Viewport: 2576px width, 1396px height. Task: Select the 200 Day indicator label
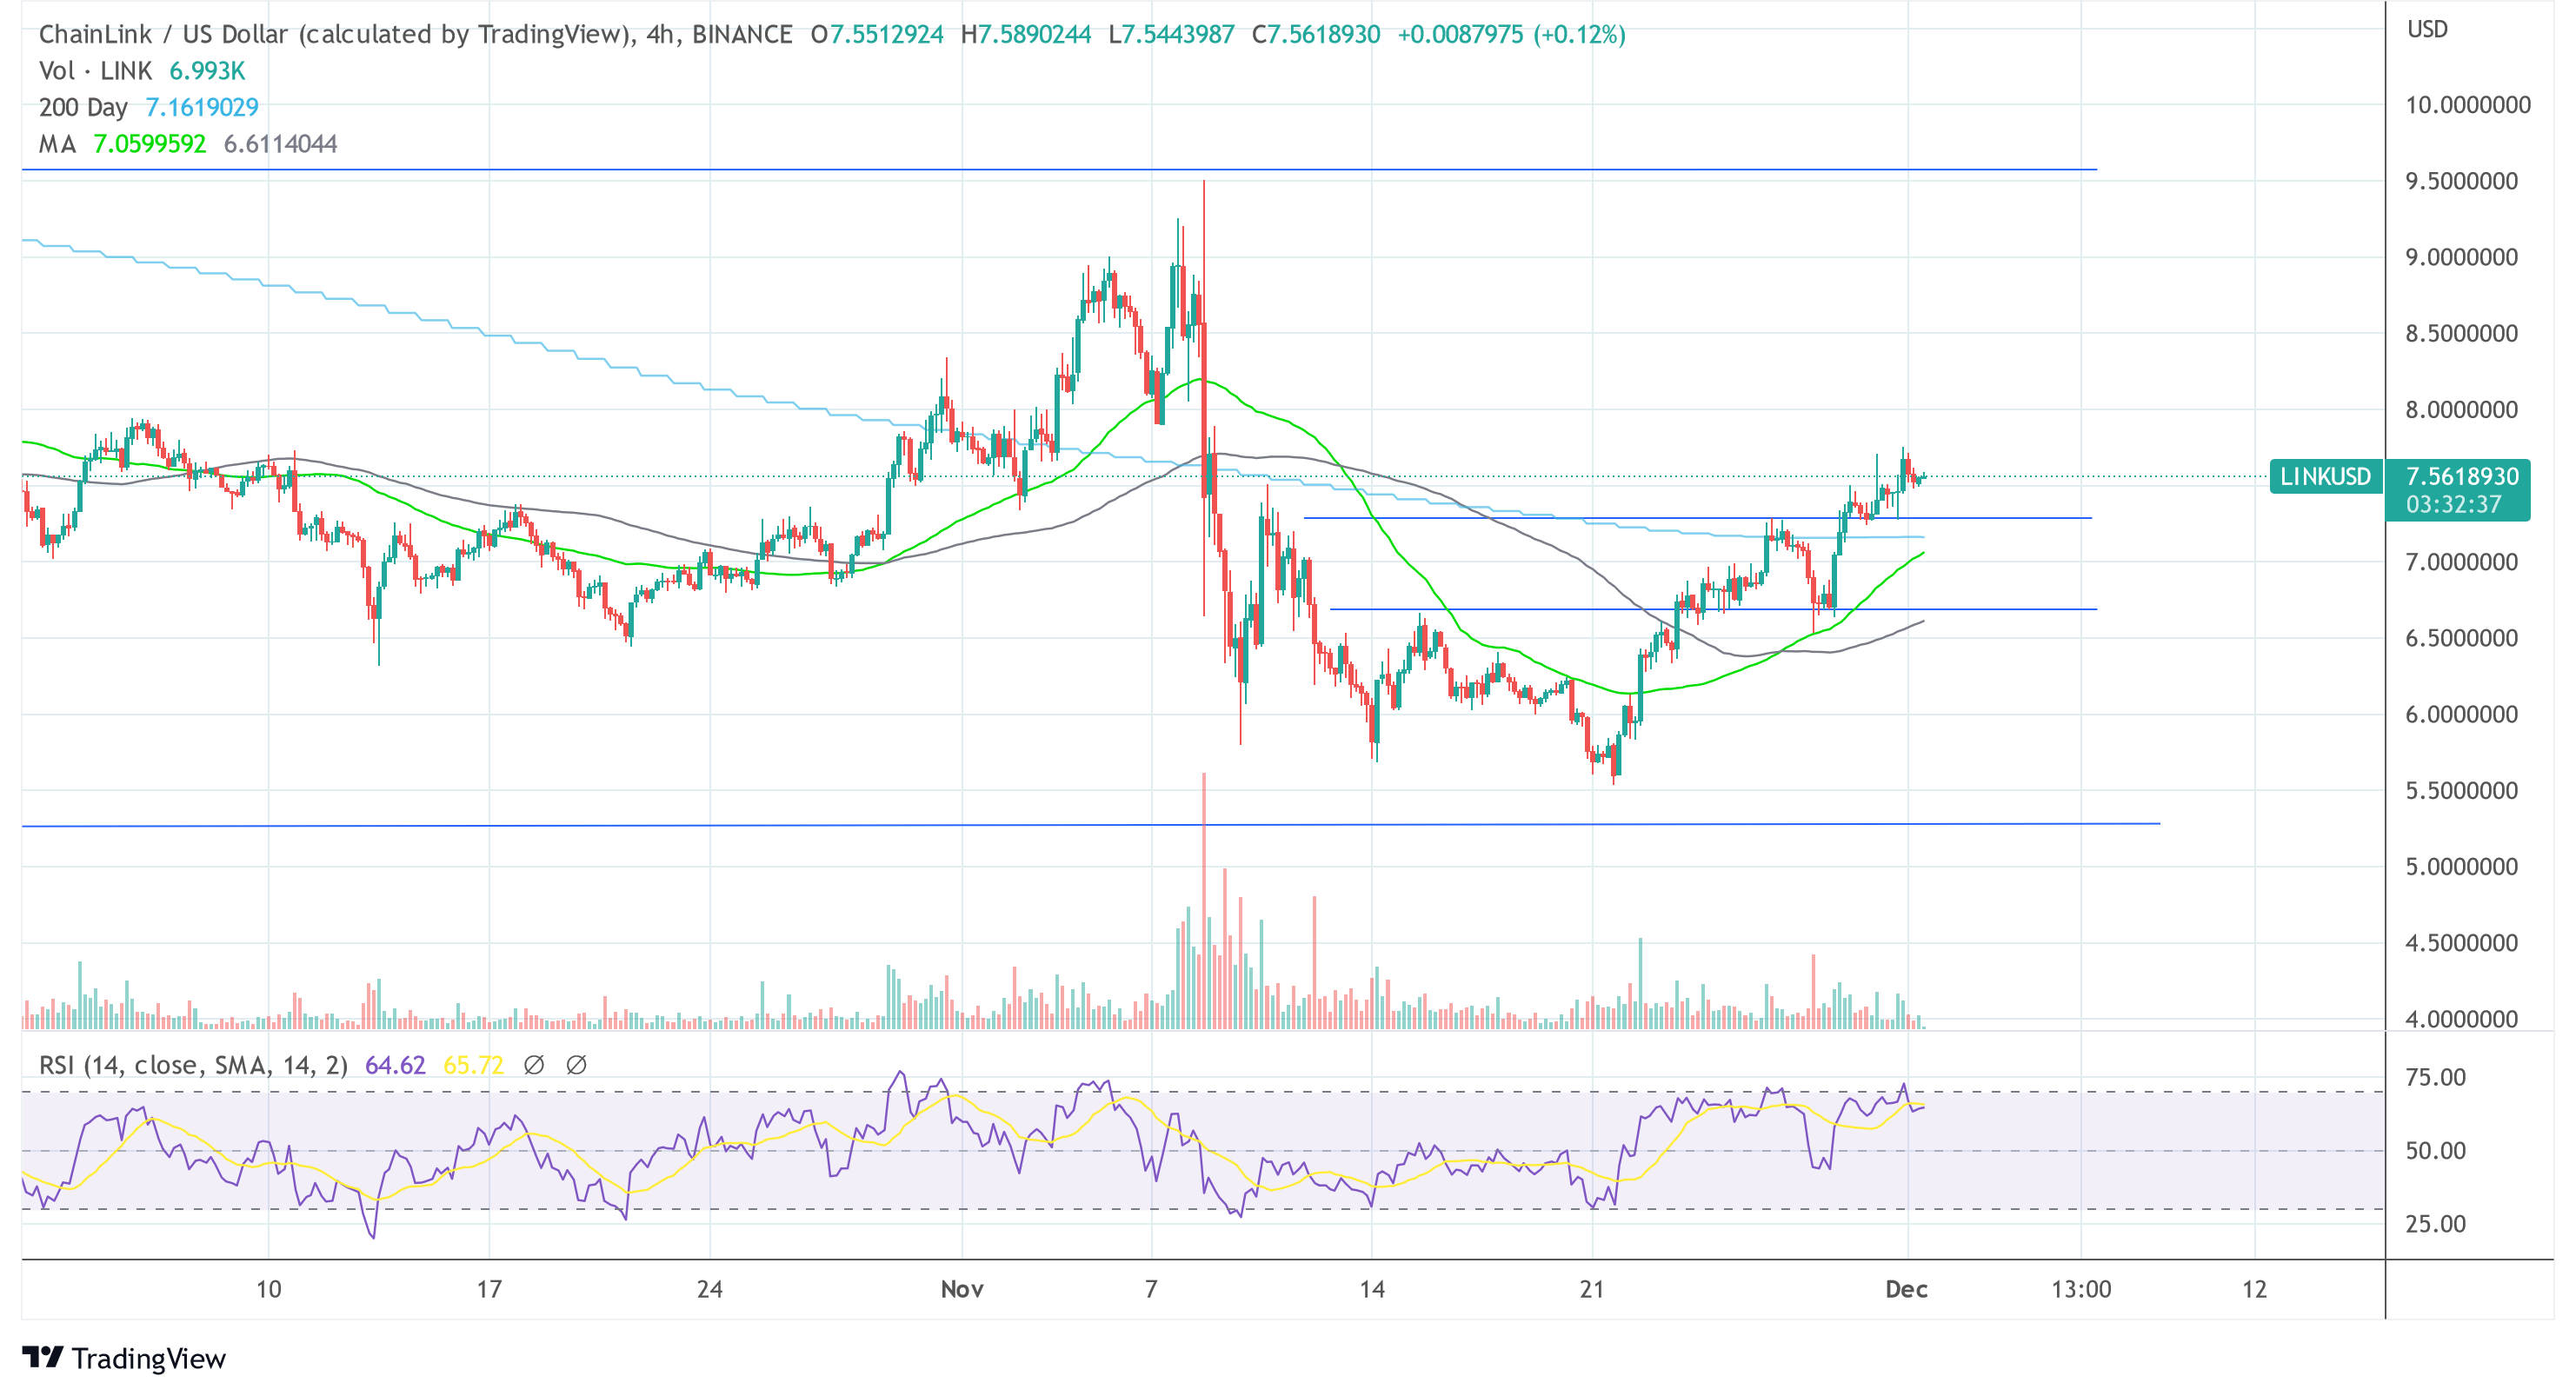coord(83,107)
